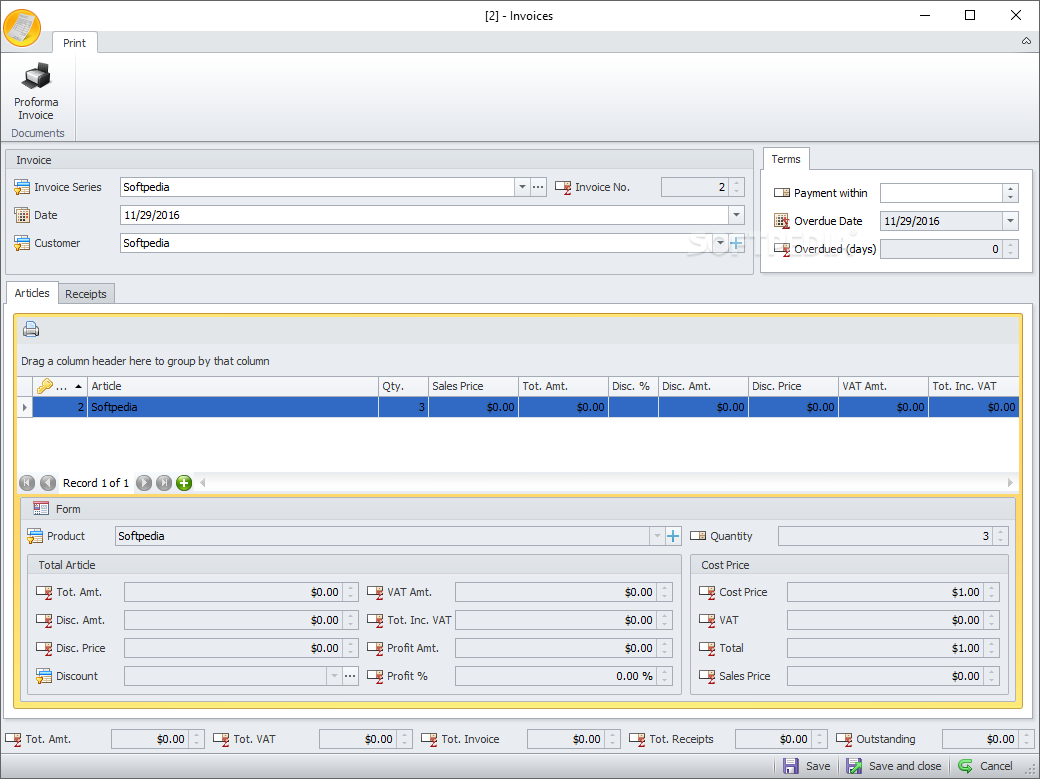Open Discount ellipsis browse button
The width and height of the screenshot is (1040, 779).
tap(350, 676)
